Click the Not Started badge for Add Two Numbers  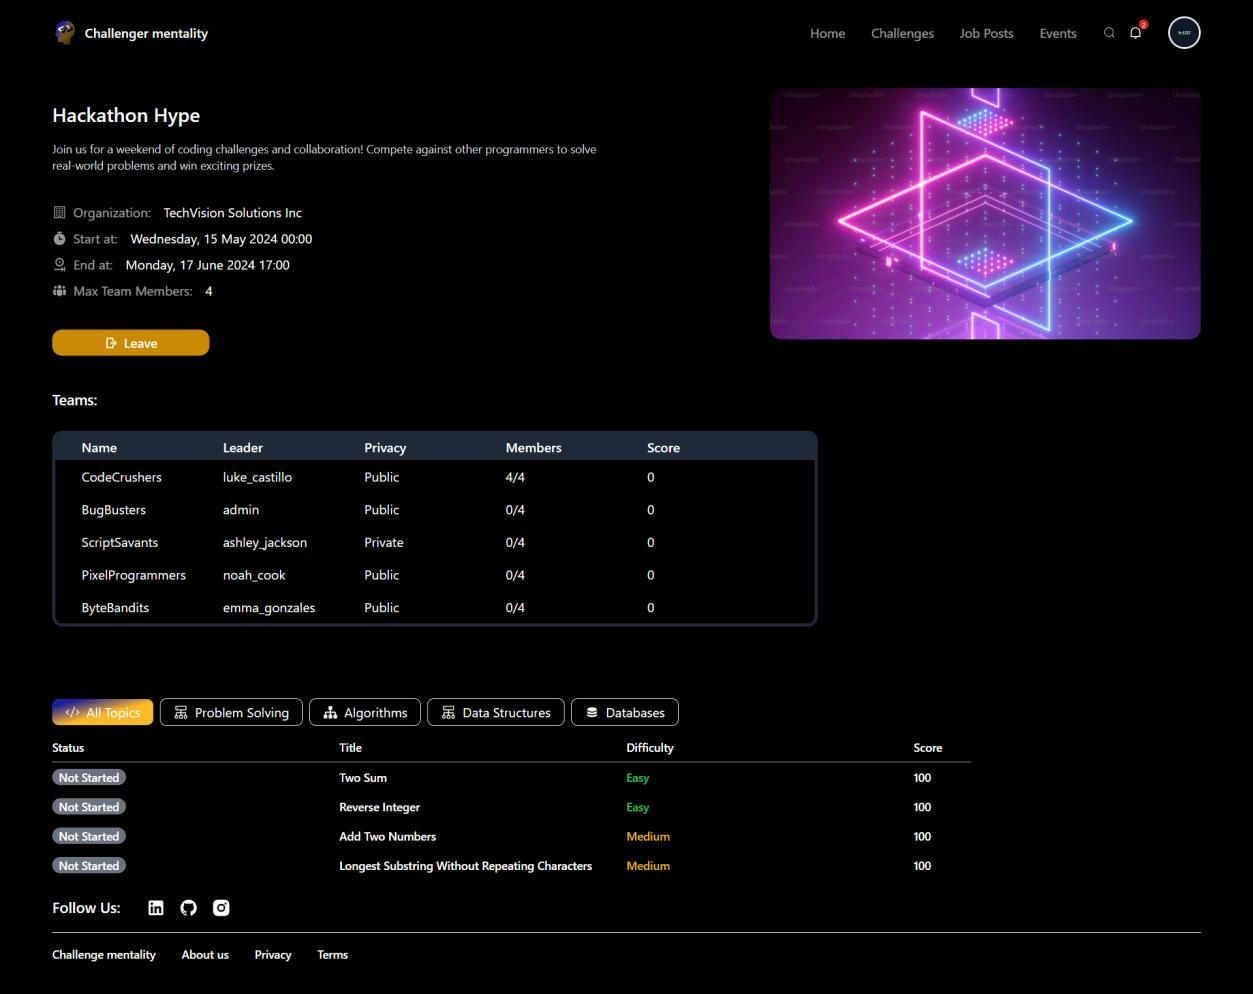[89, 836]
